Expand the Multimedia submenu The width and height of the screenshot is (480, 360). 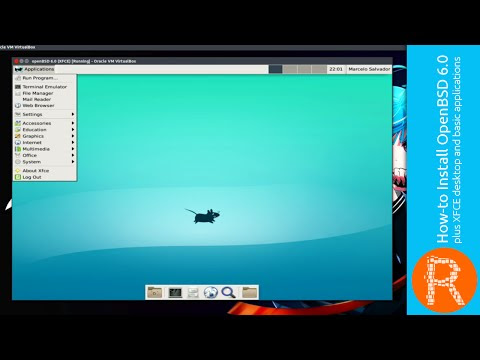point(45,149)
